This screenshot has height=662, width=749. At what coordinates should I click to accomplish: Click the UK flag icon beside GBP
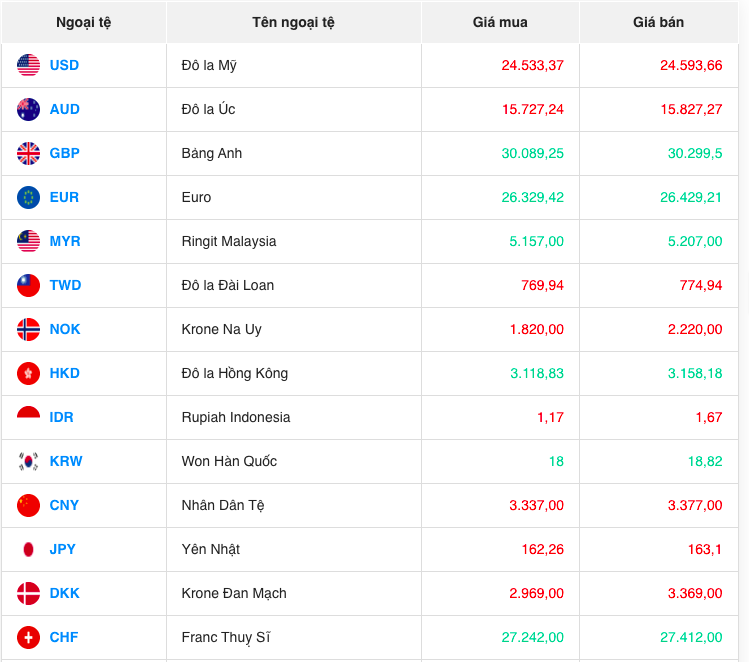(x=28, y=153)
